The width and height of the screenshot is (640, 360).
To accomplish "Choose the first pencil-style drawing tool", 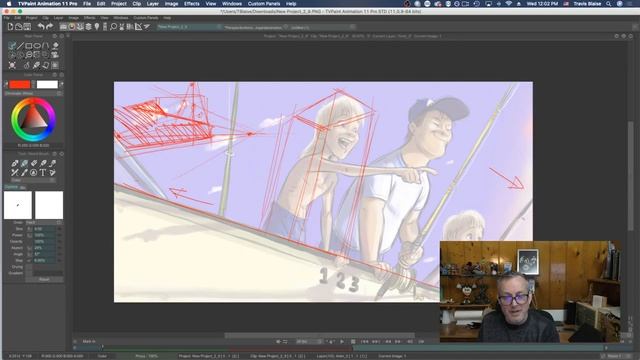I will pos(15,163).
